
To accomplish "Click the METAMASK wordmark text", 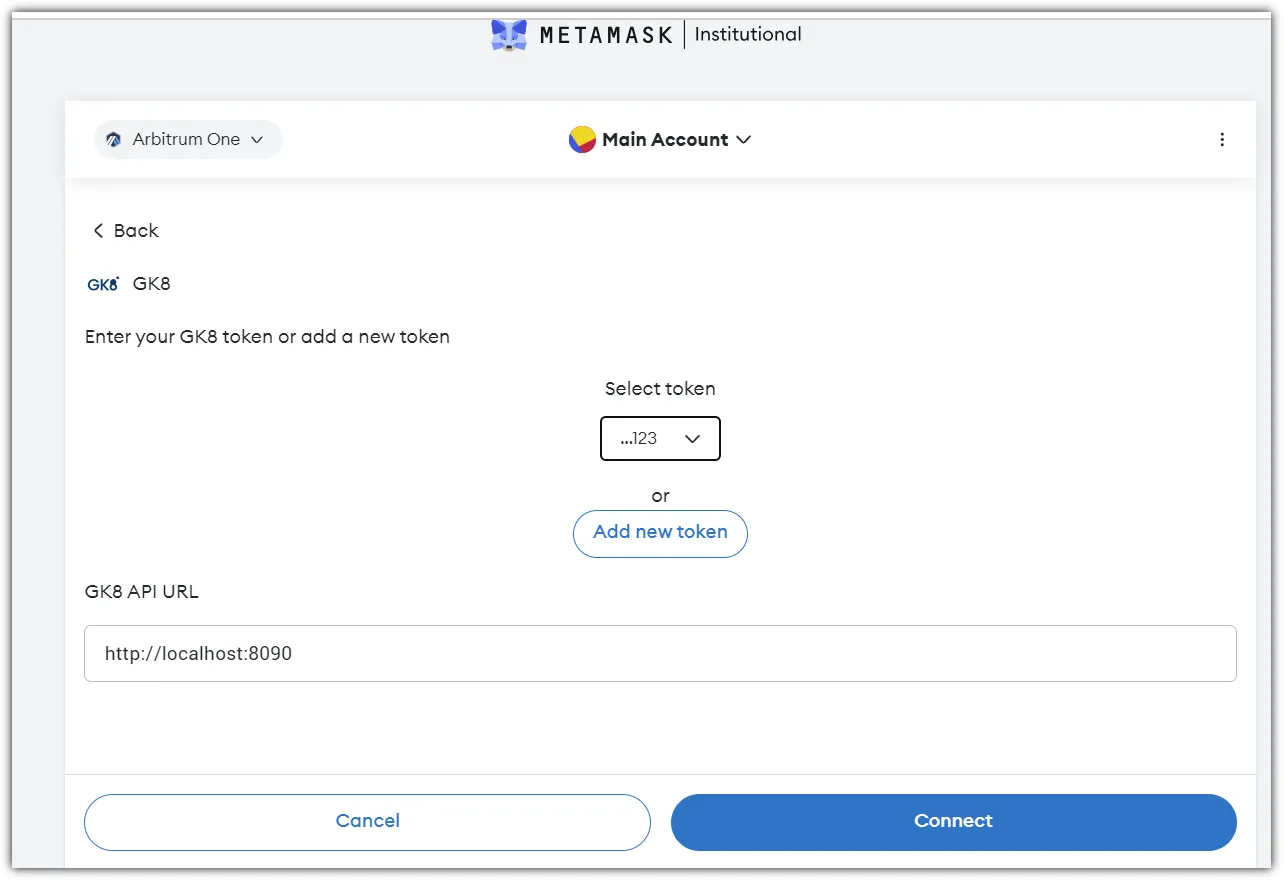I will pyautogui.click(x=608, y=36).
